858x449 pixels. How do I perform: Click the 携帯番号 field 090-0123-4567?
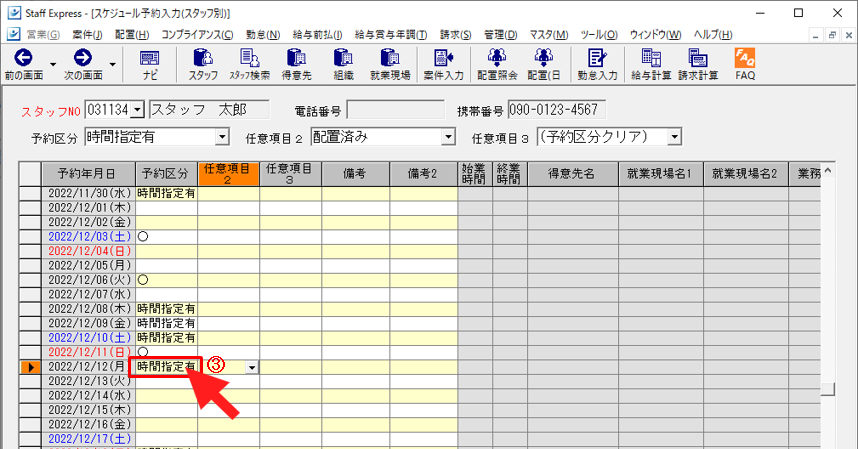click(x=556, y=110)
